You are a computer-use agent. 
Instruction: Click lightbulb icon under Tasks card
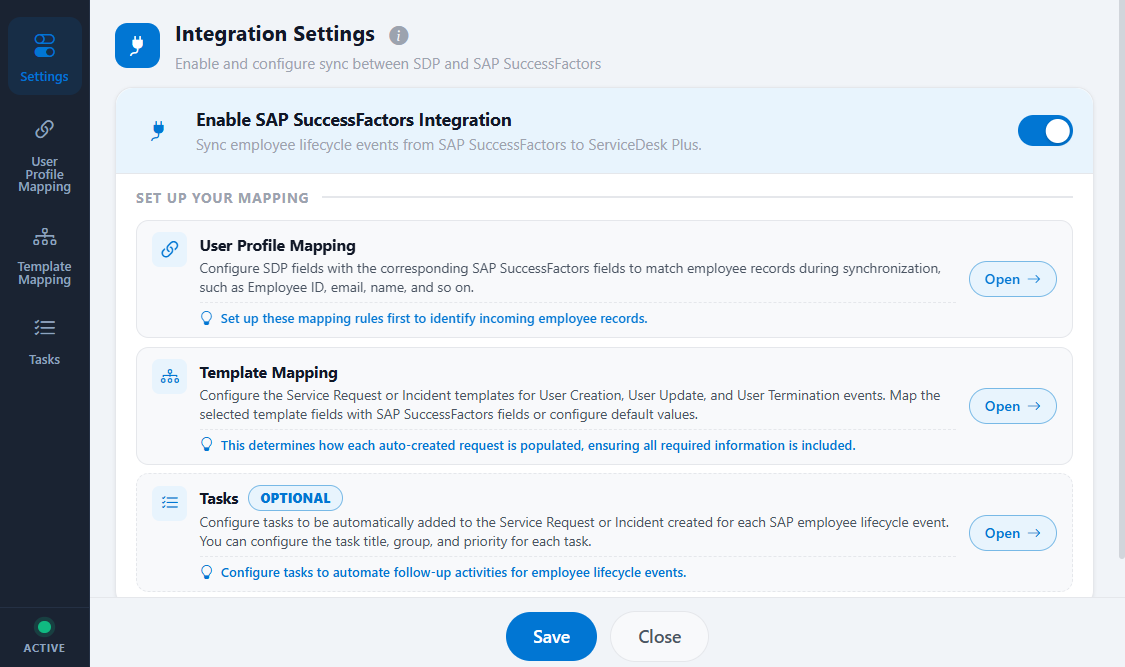pos(207,572)
